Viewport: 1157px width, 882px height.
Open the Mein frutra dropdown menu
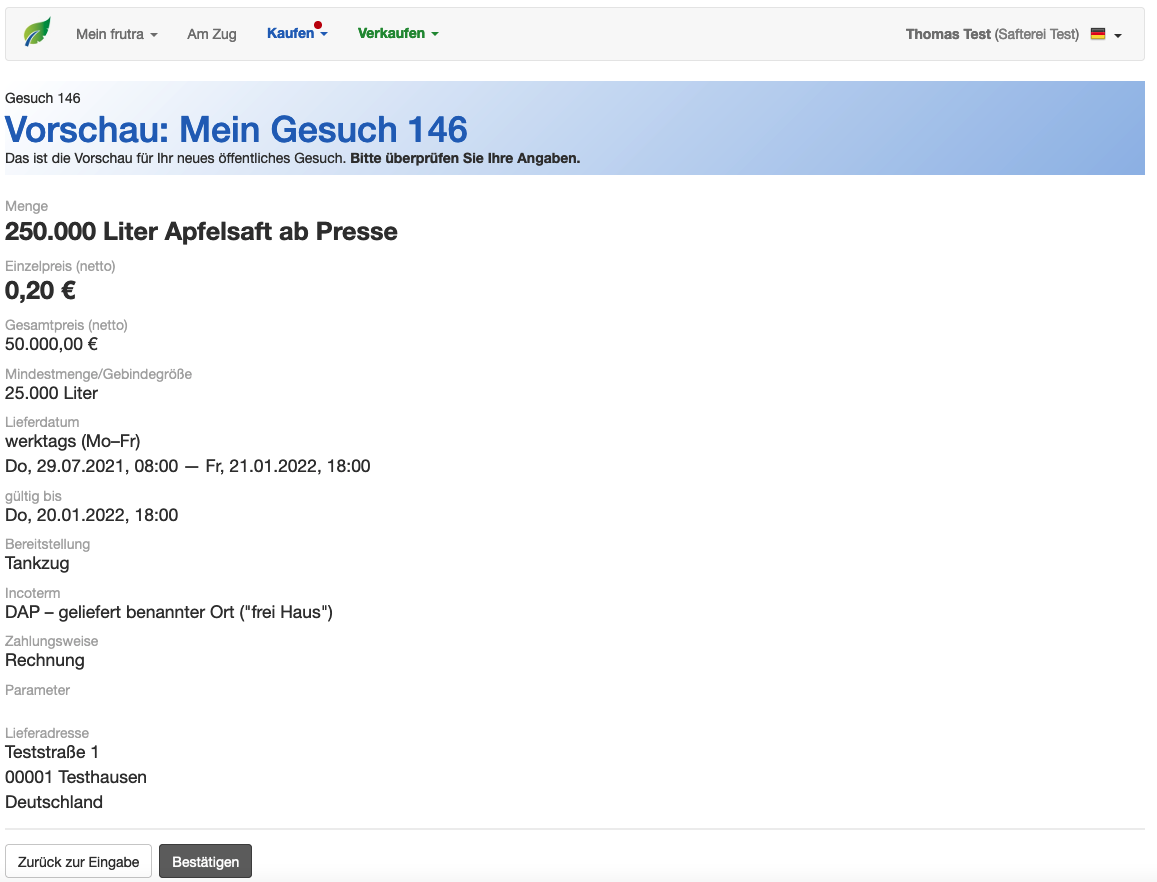[x=116, y=34]
